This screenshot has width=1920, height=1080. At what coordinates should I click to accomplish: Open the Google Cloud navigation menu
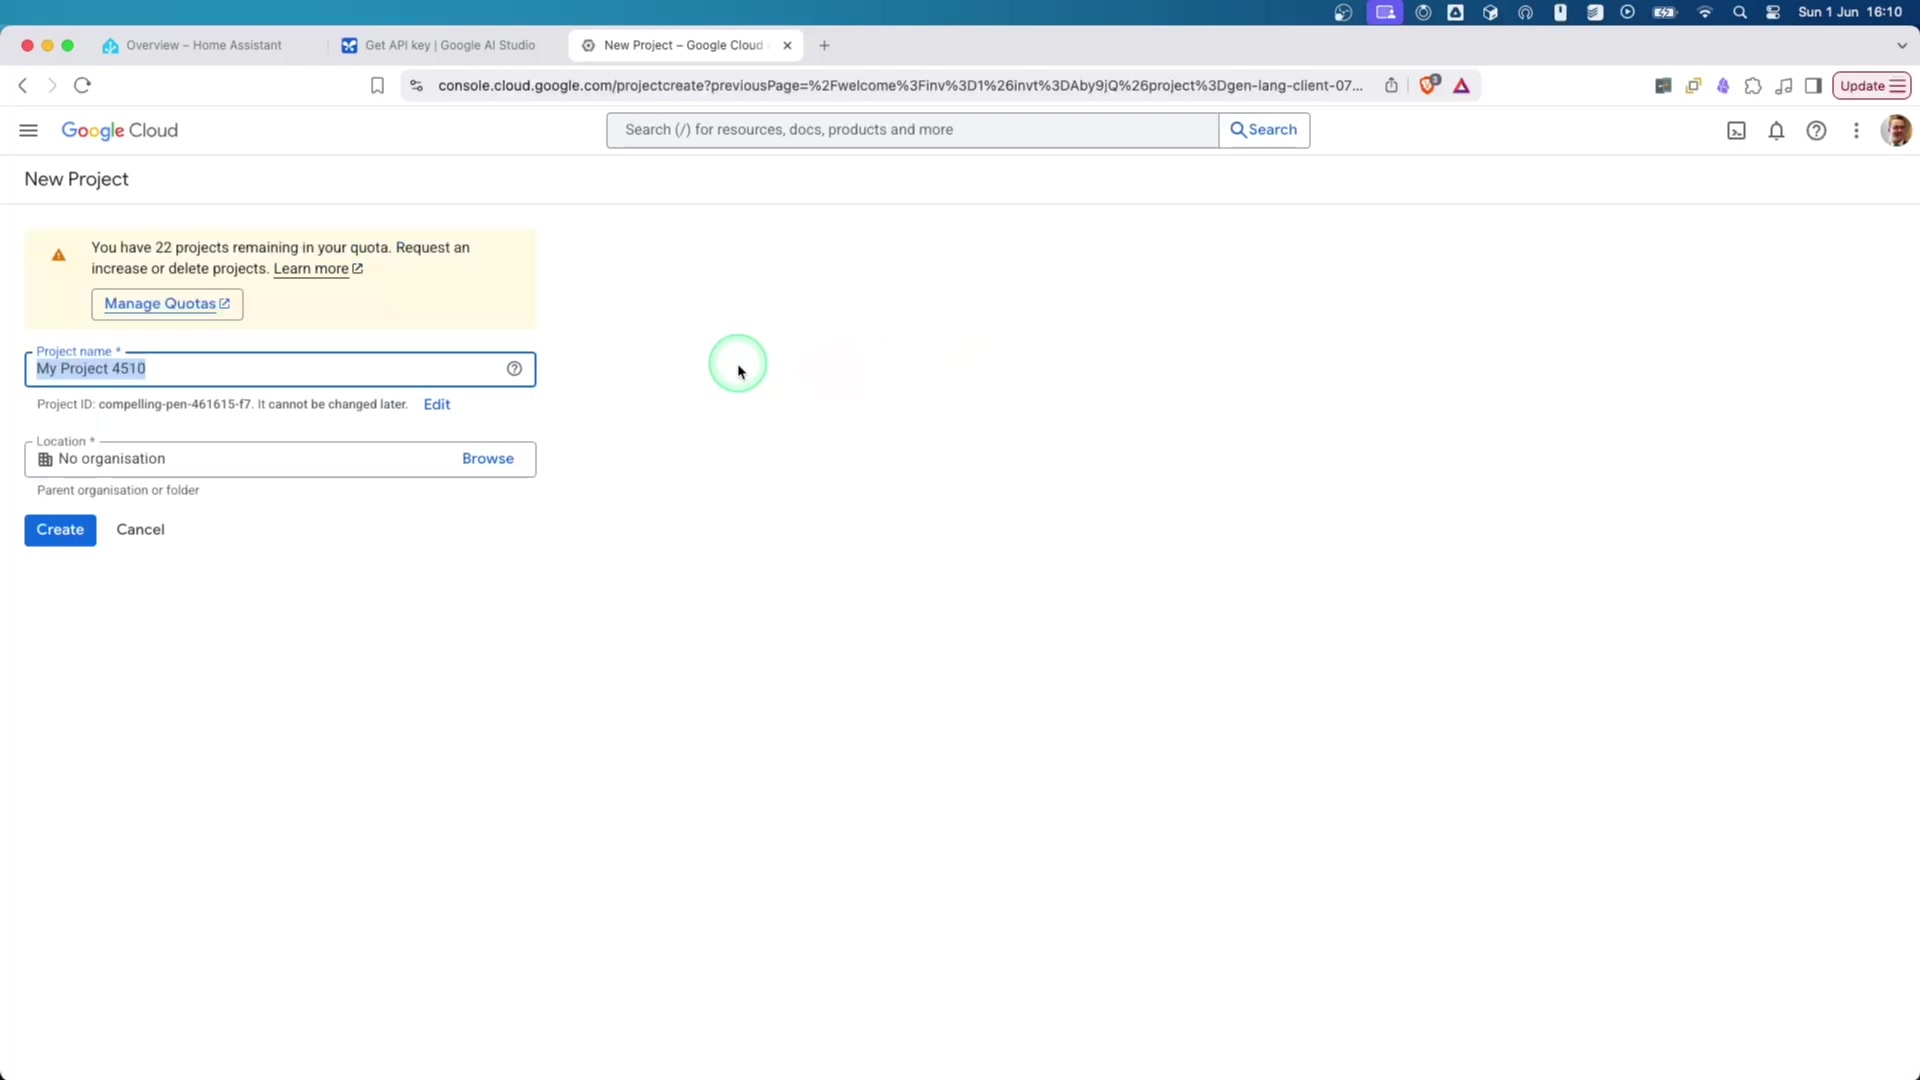point(28,130)
